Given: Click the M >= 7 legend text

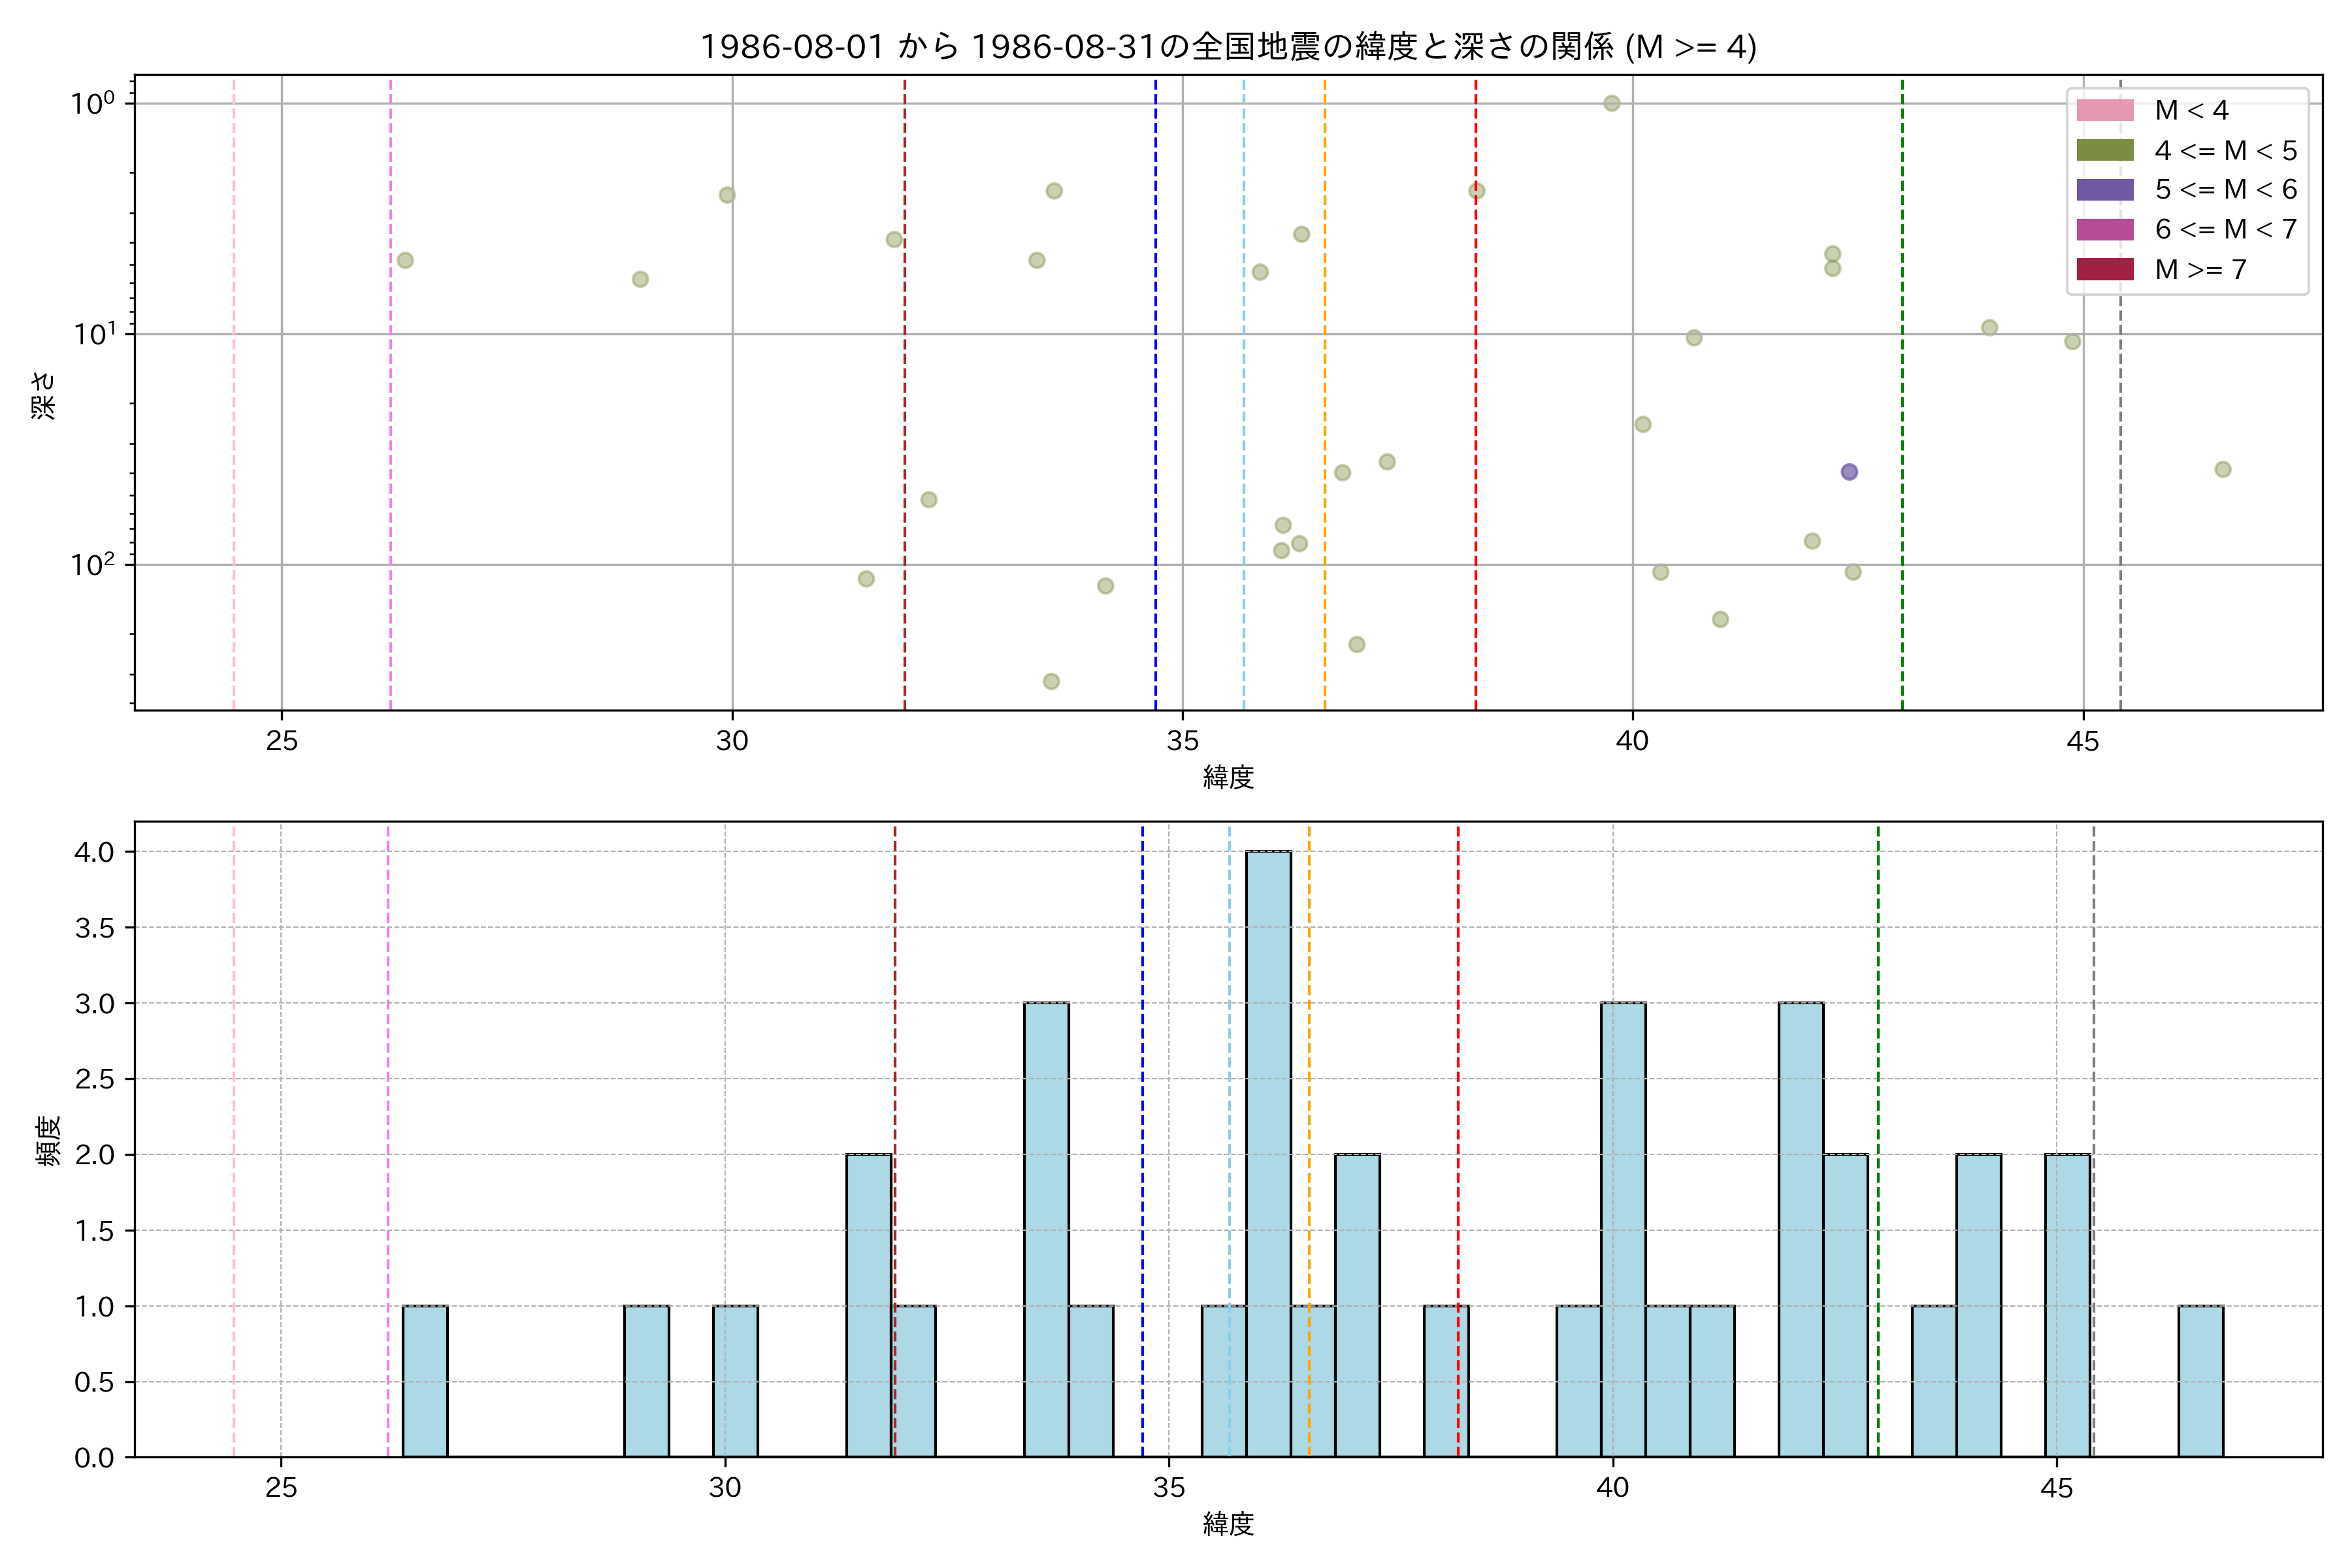Looking at the screenshot, I should coord(2200,269).
